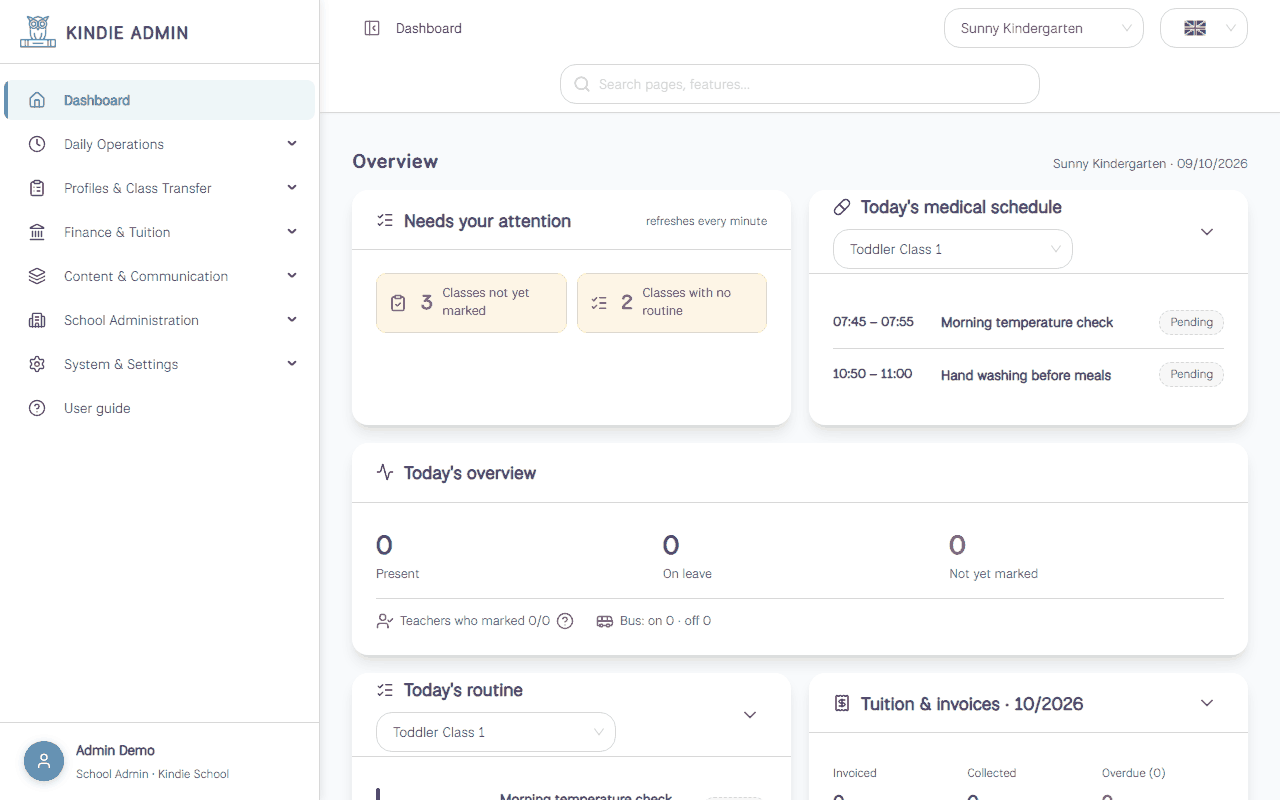Click the help icon beside Teachers who marked
Image resolution: width=1280 pixels, height=800 pixels.
click(x=565, y=621)
